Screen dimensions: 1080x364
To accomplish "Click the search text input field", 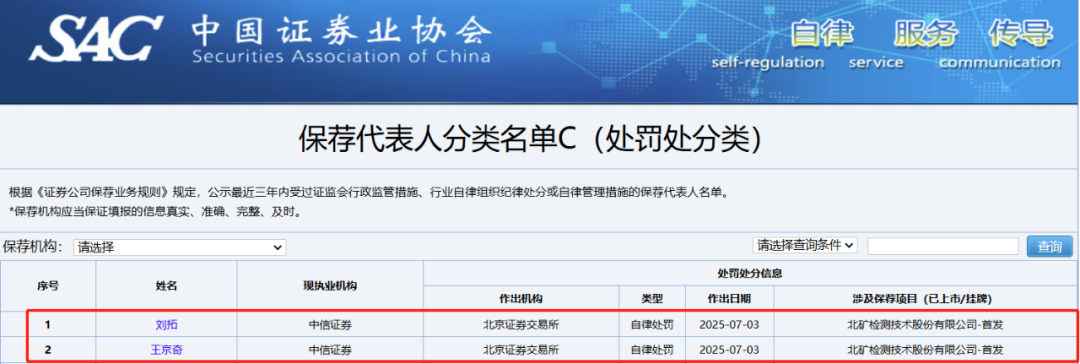I will 942,246.
